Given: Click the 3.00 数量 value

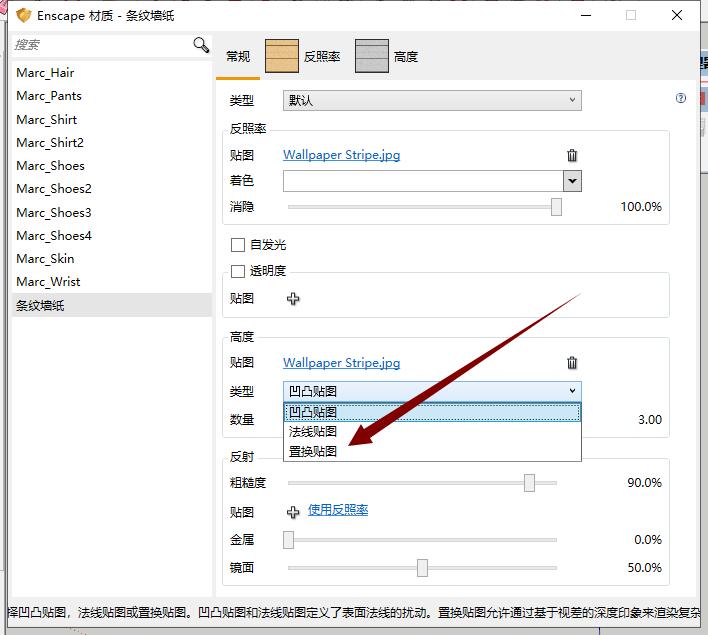Looking at the screenshot, I should pos(650,420).
